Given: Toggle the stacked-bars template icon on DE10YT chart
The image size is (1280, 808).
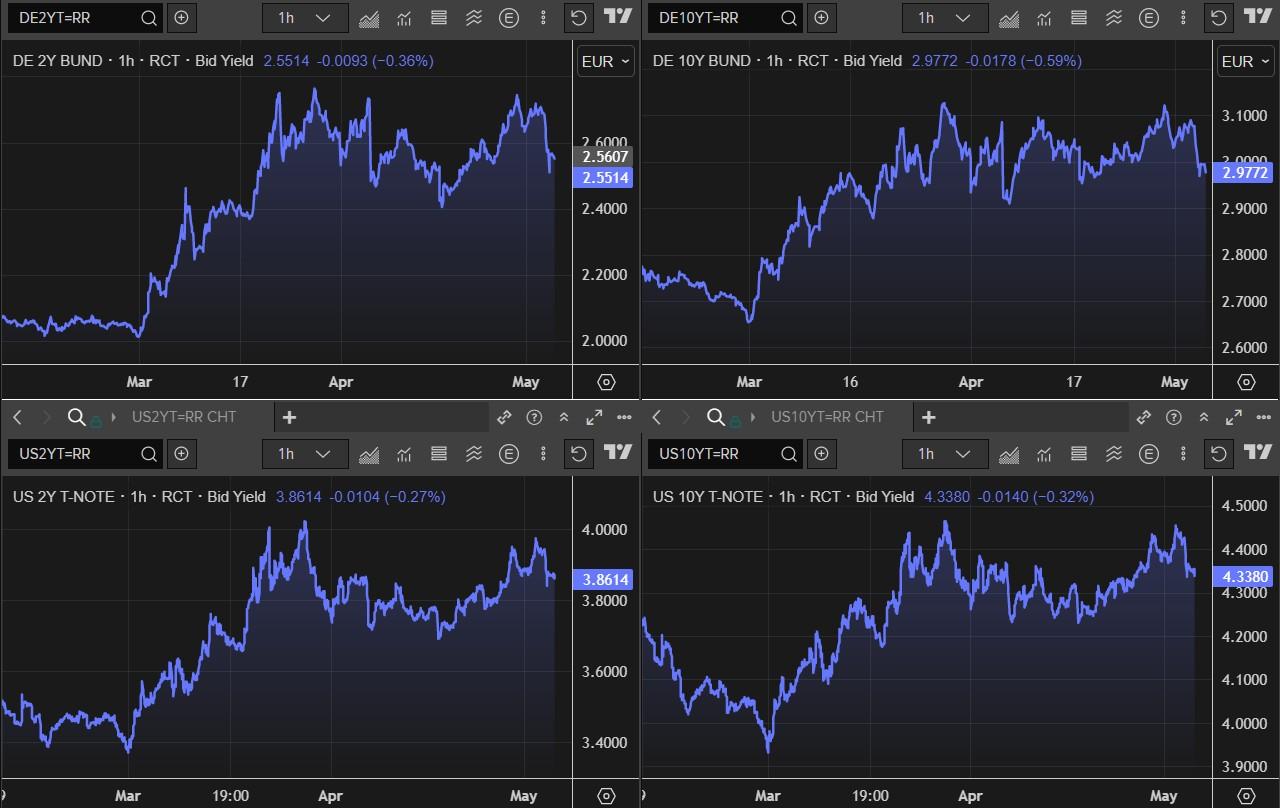Looking at the screenshot, I should coord(1079,18).
